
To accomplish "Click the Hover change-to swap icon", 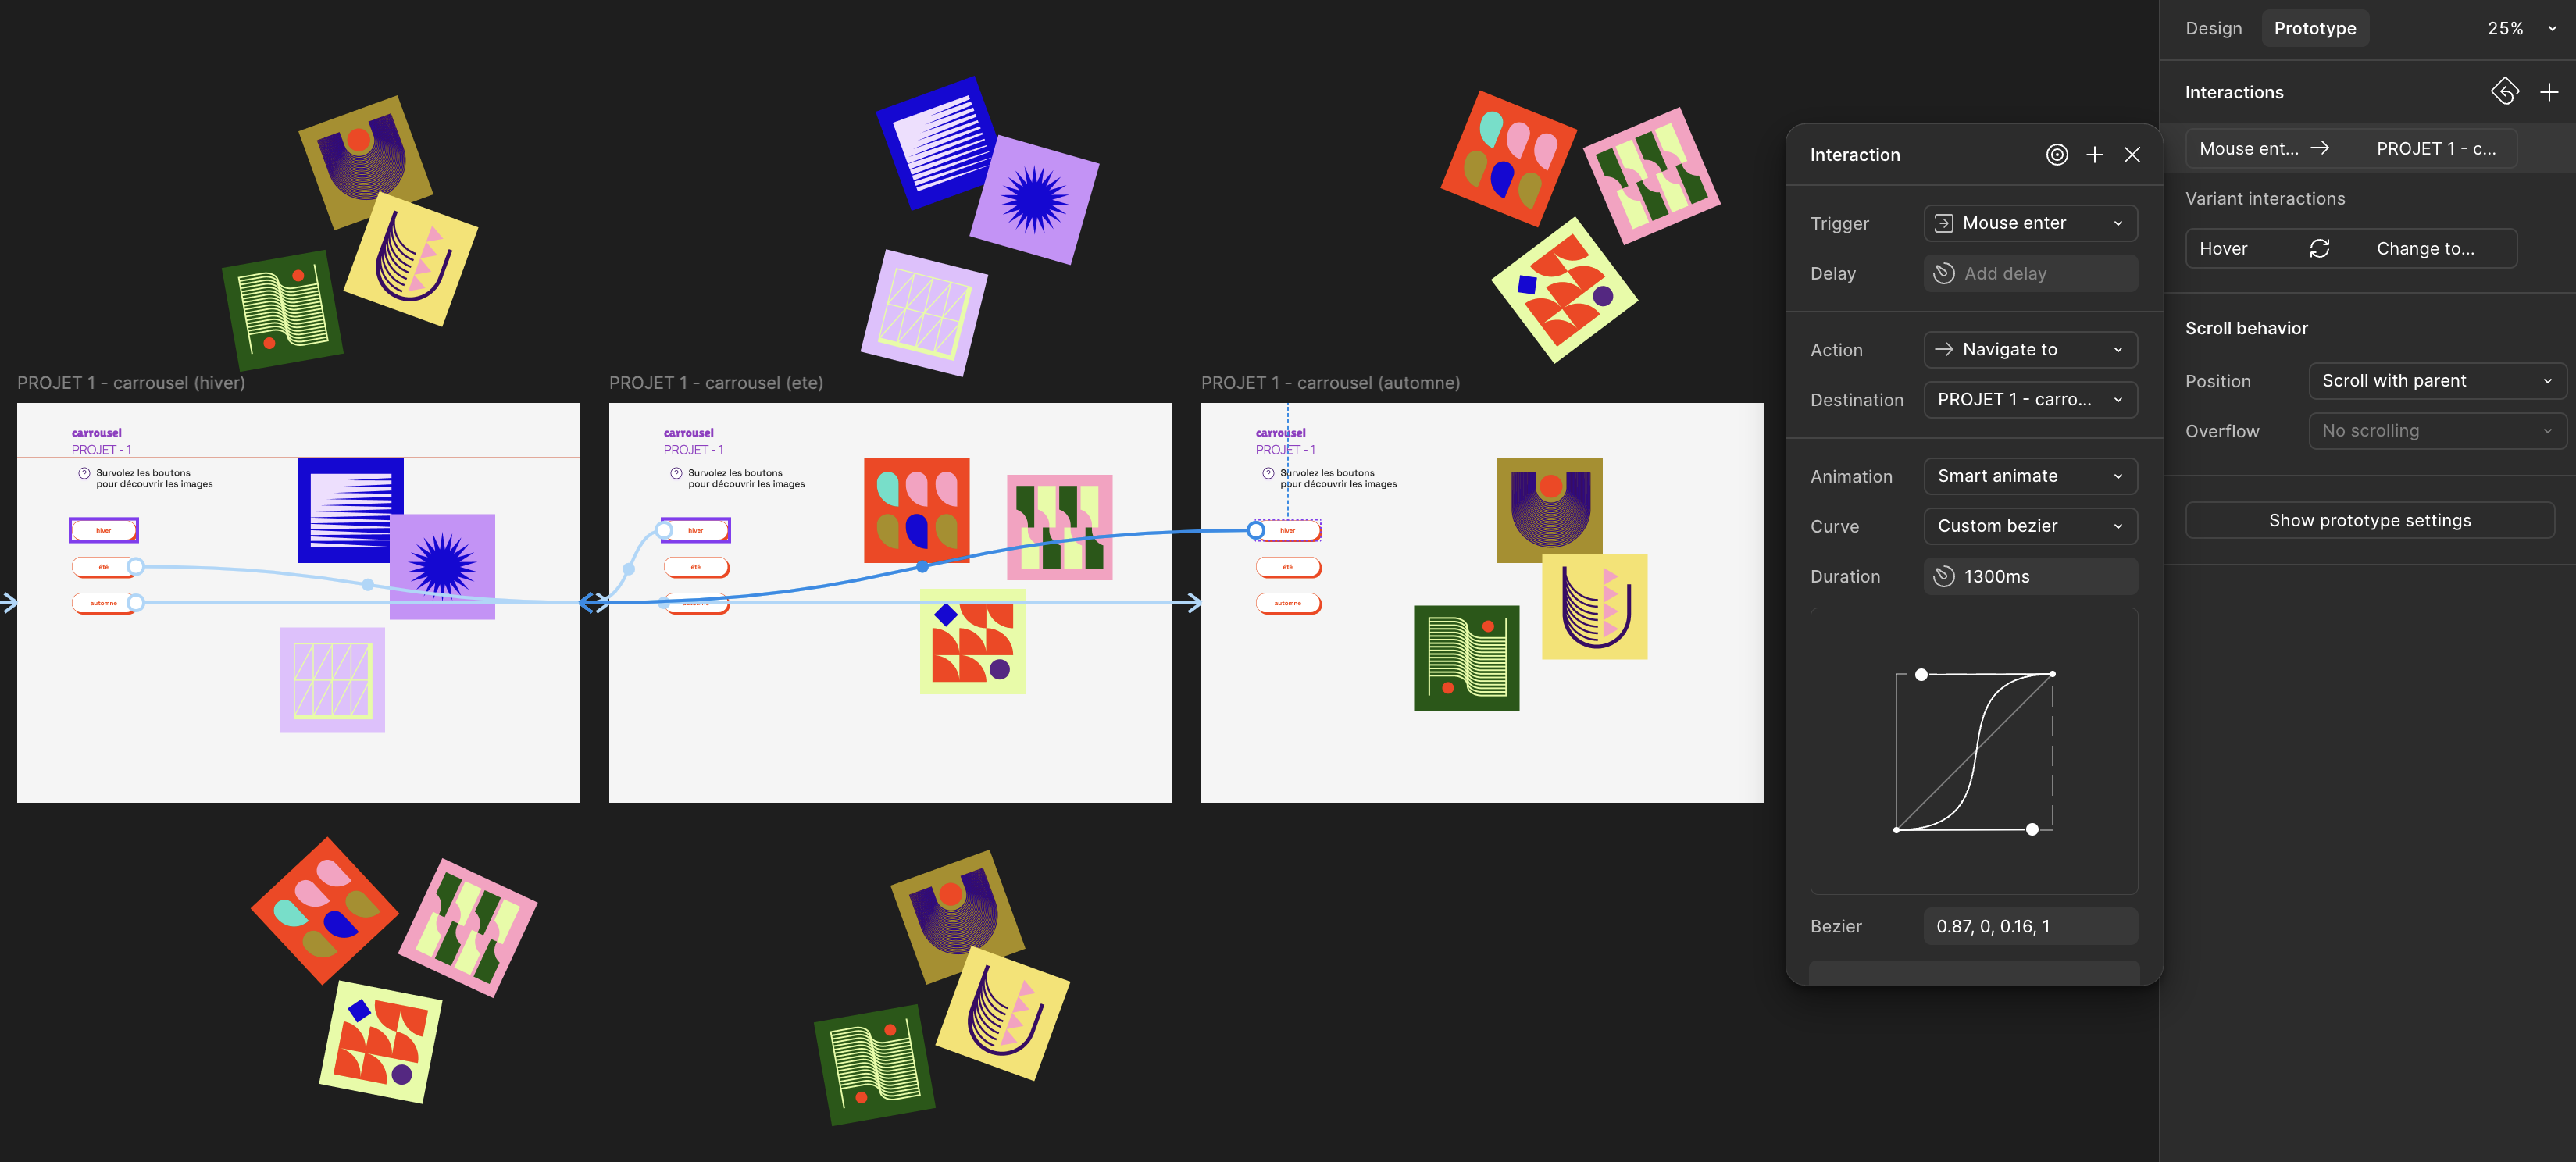I will tap(2319, 248).
